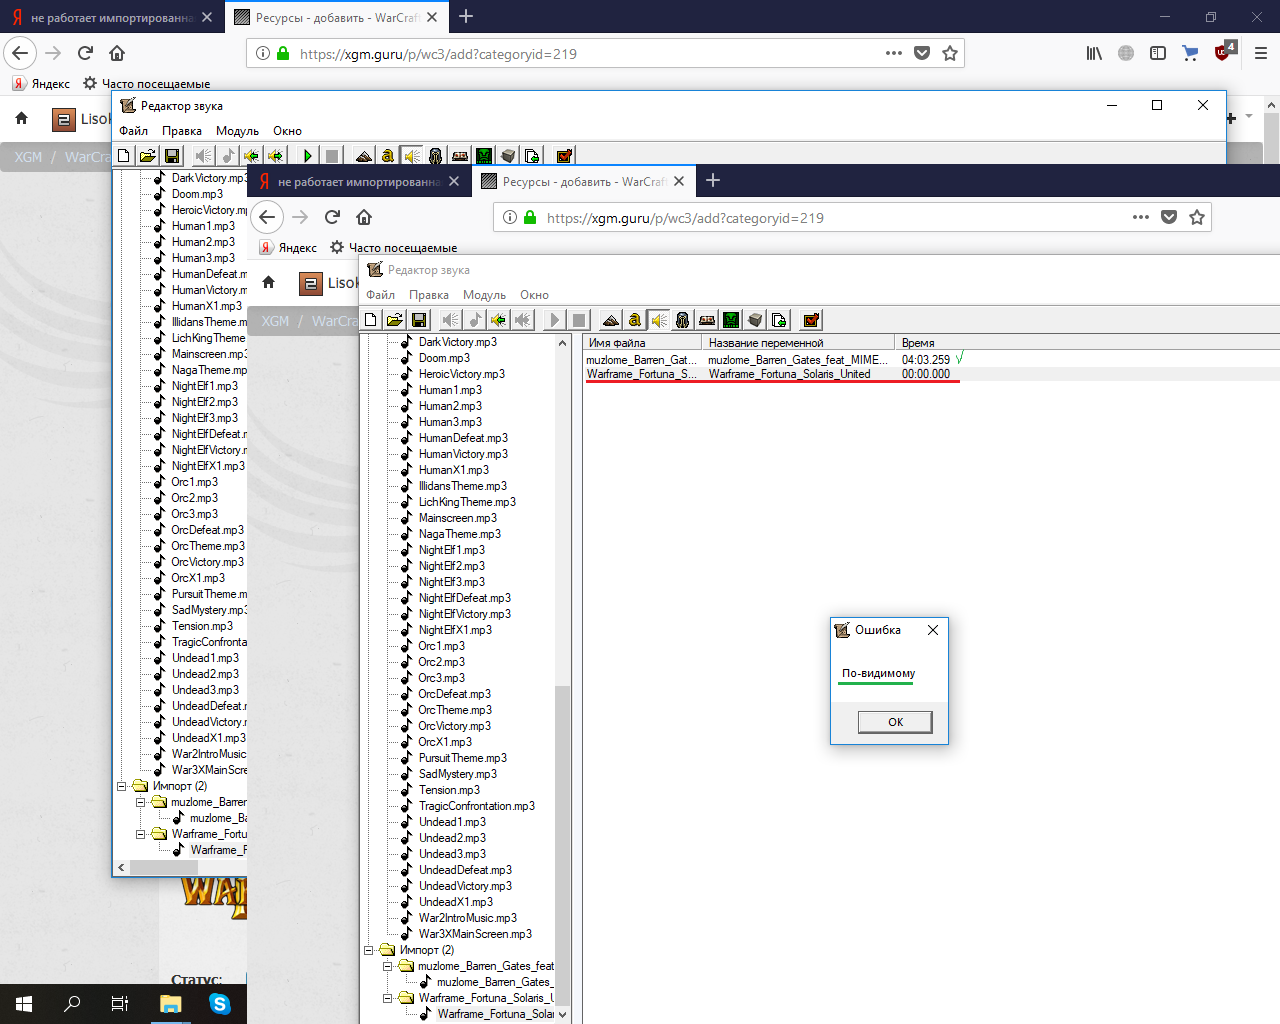The image size is (1280, 1024).
Task: Click 'Название переменной' column header
Action: [798, 343]
